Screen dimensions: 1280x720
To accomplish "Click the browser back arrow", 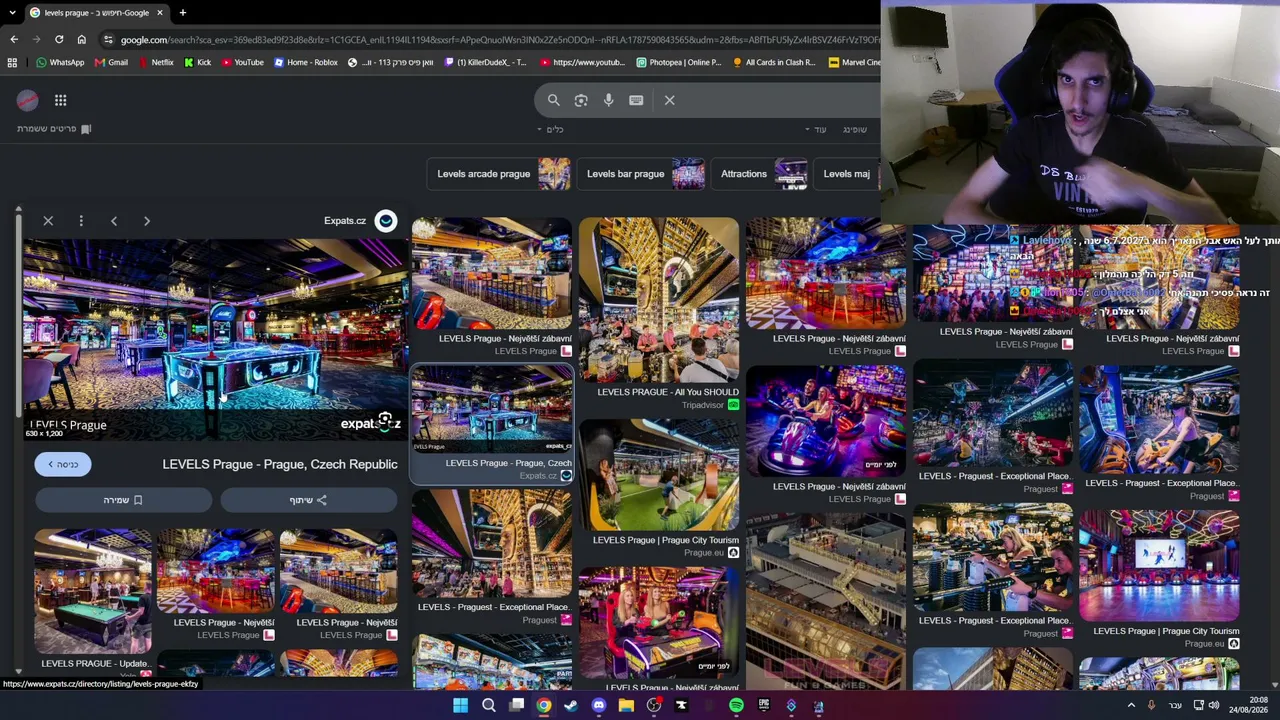I will tap(14, 39).
